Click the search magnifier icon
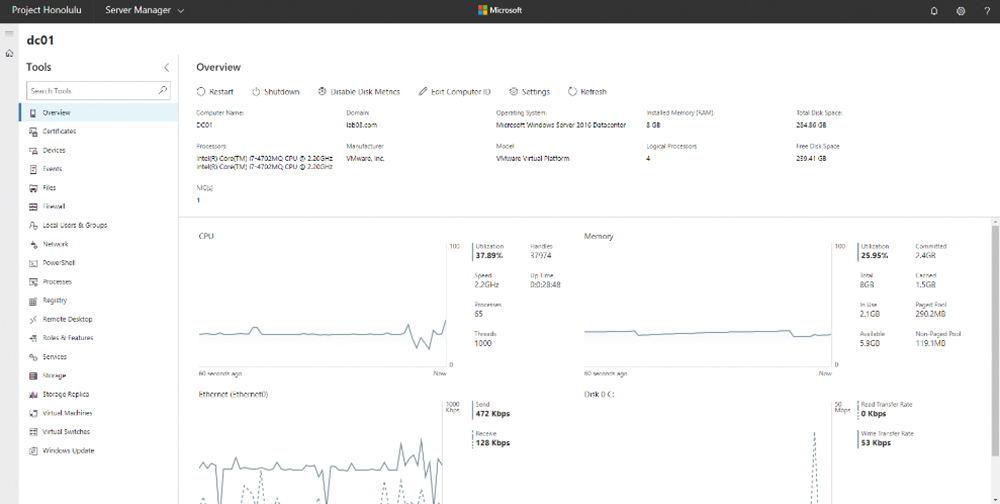The height and width of the screenshot is (504, 1000). pos(163,91)
